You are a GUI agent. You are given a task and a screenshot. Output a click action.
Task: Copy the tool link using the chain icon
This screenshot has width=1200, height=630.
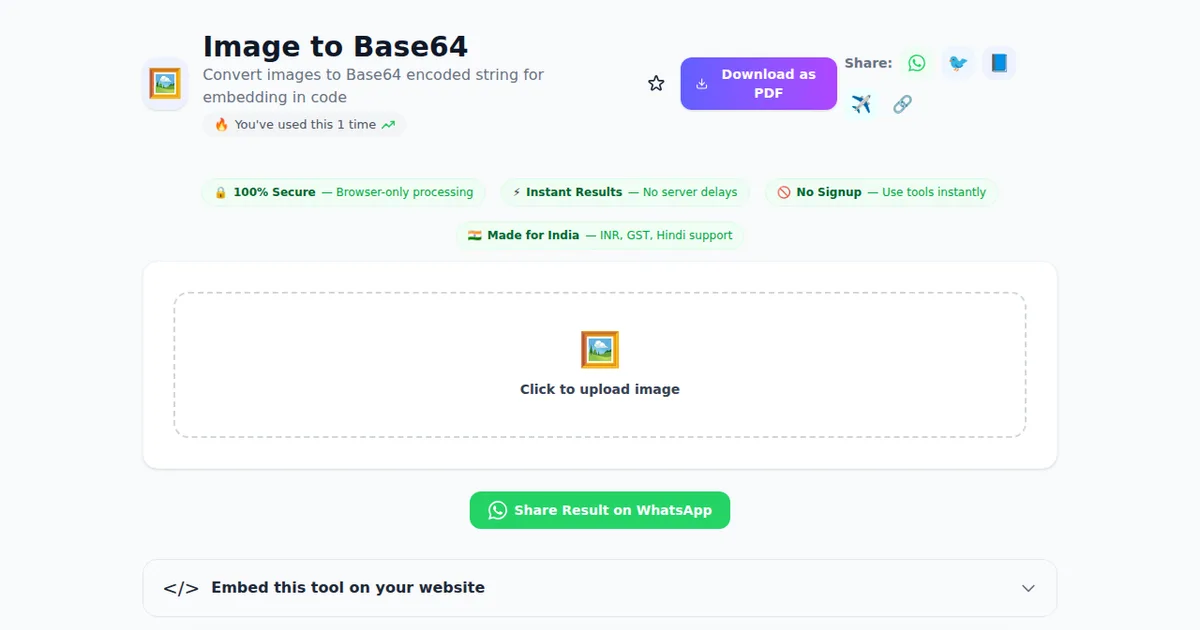[x=902, y=103]
